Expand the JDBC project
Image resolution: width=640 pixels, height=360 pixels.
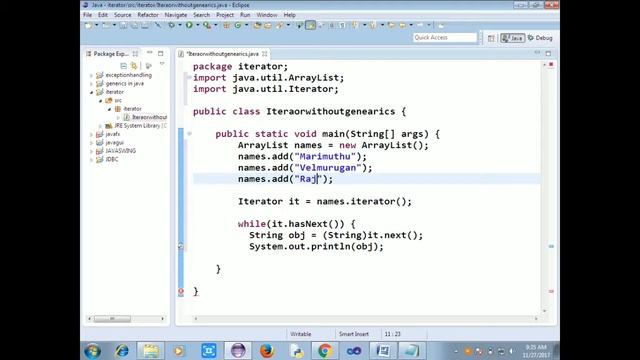pos(91,160)
